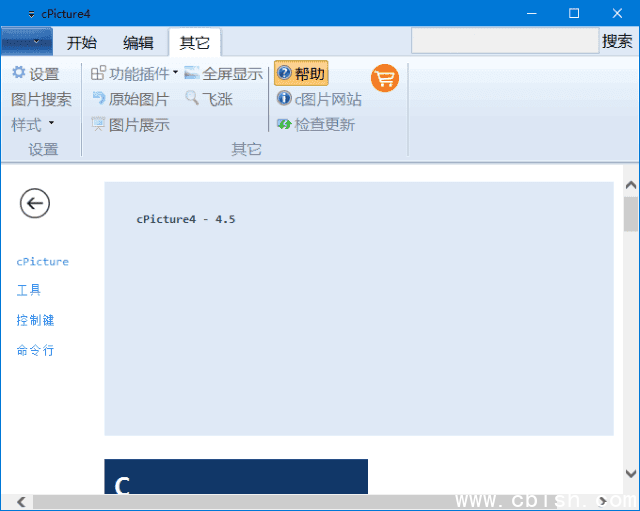Expand the 功能插件 dropdown

click(175, 73)
